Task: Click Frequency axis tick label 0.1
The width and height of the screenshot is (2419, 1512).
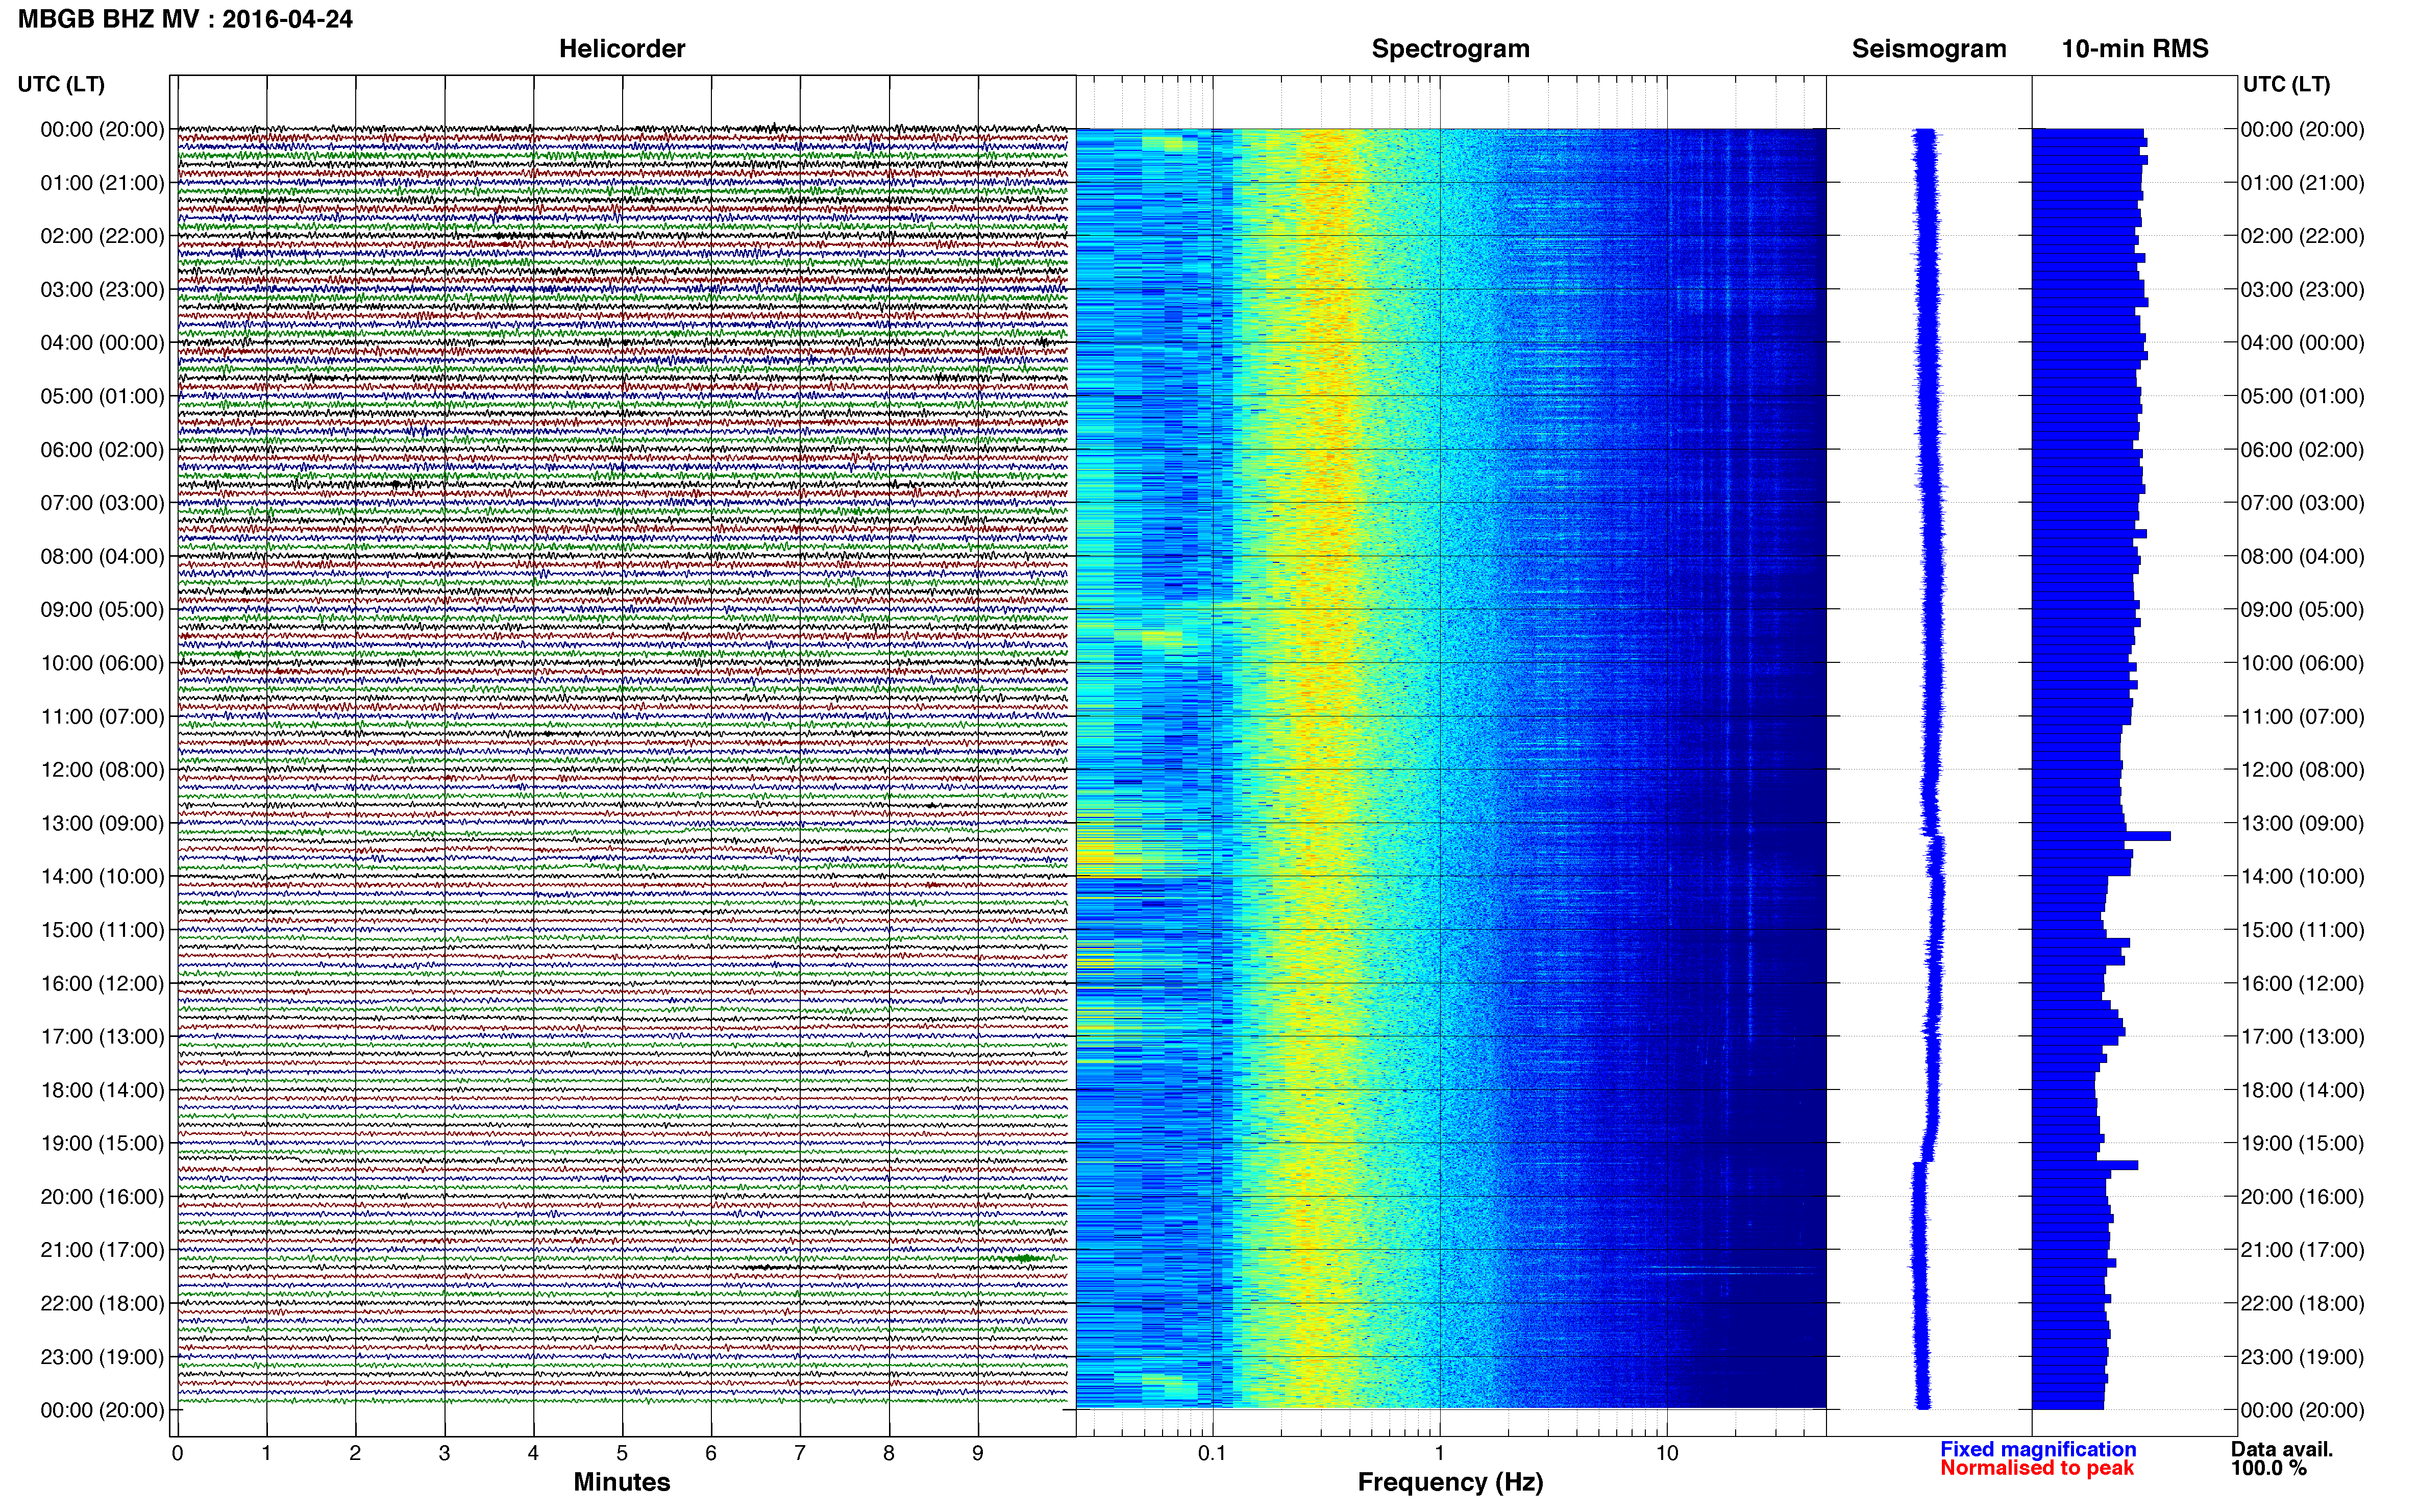Action: [x=1212, y=1454]
